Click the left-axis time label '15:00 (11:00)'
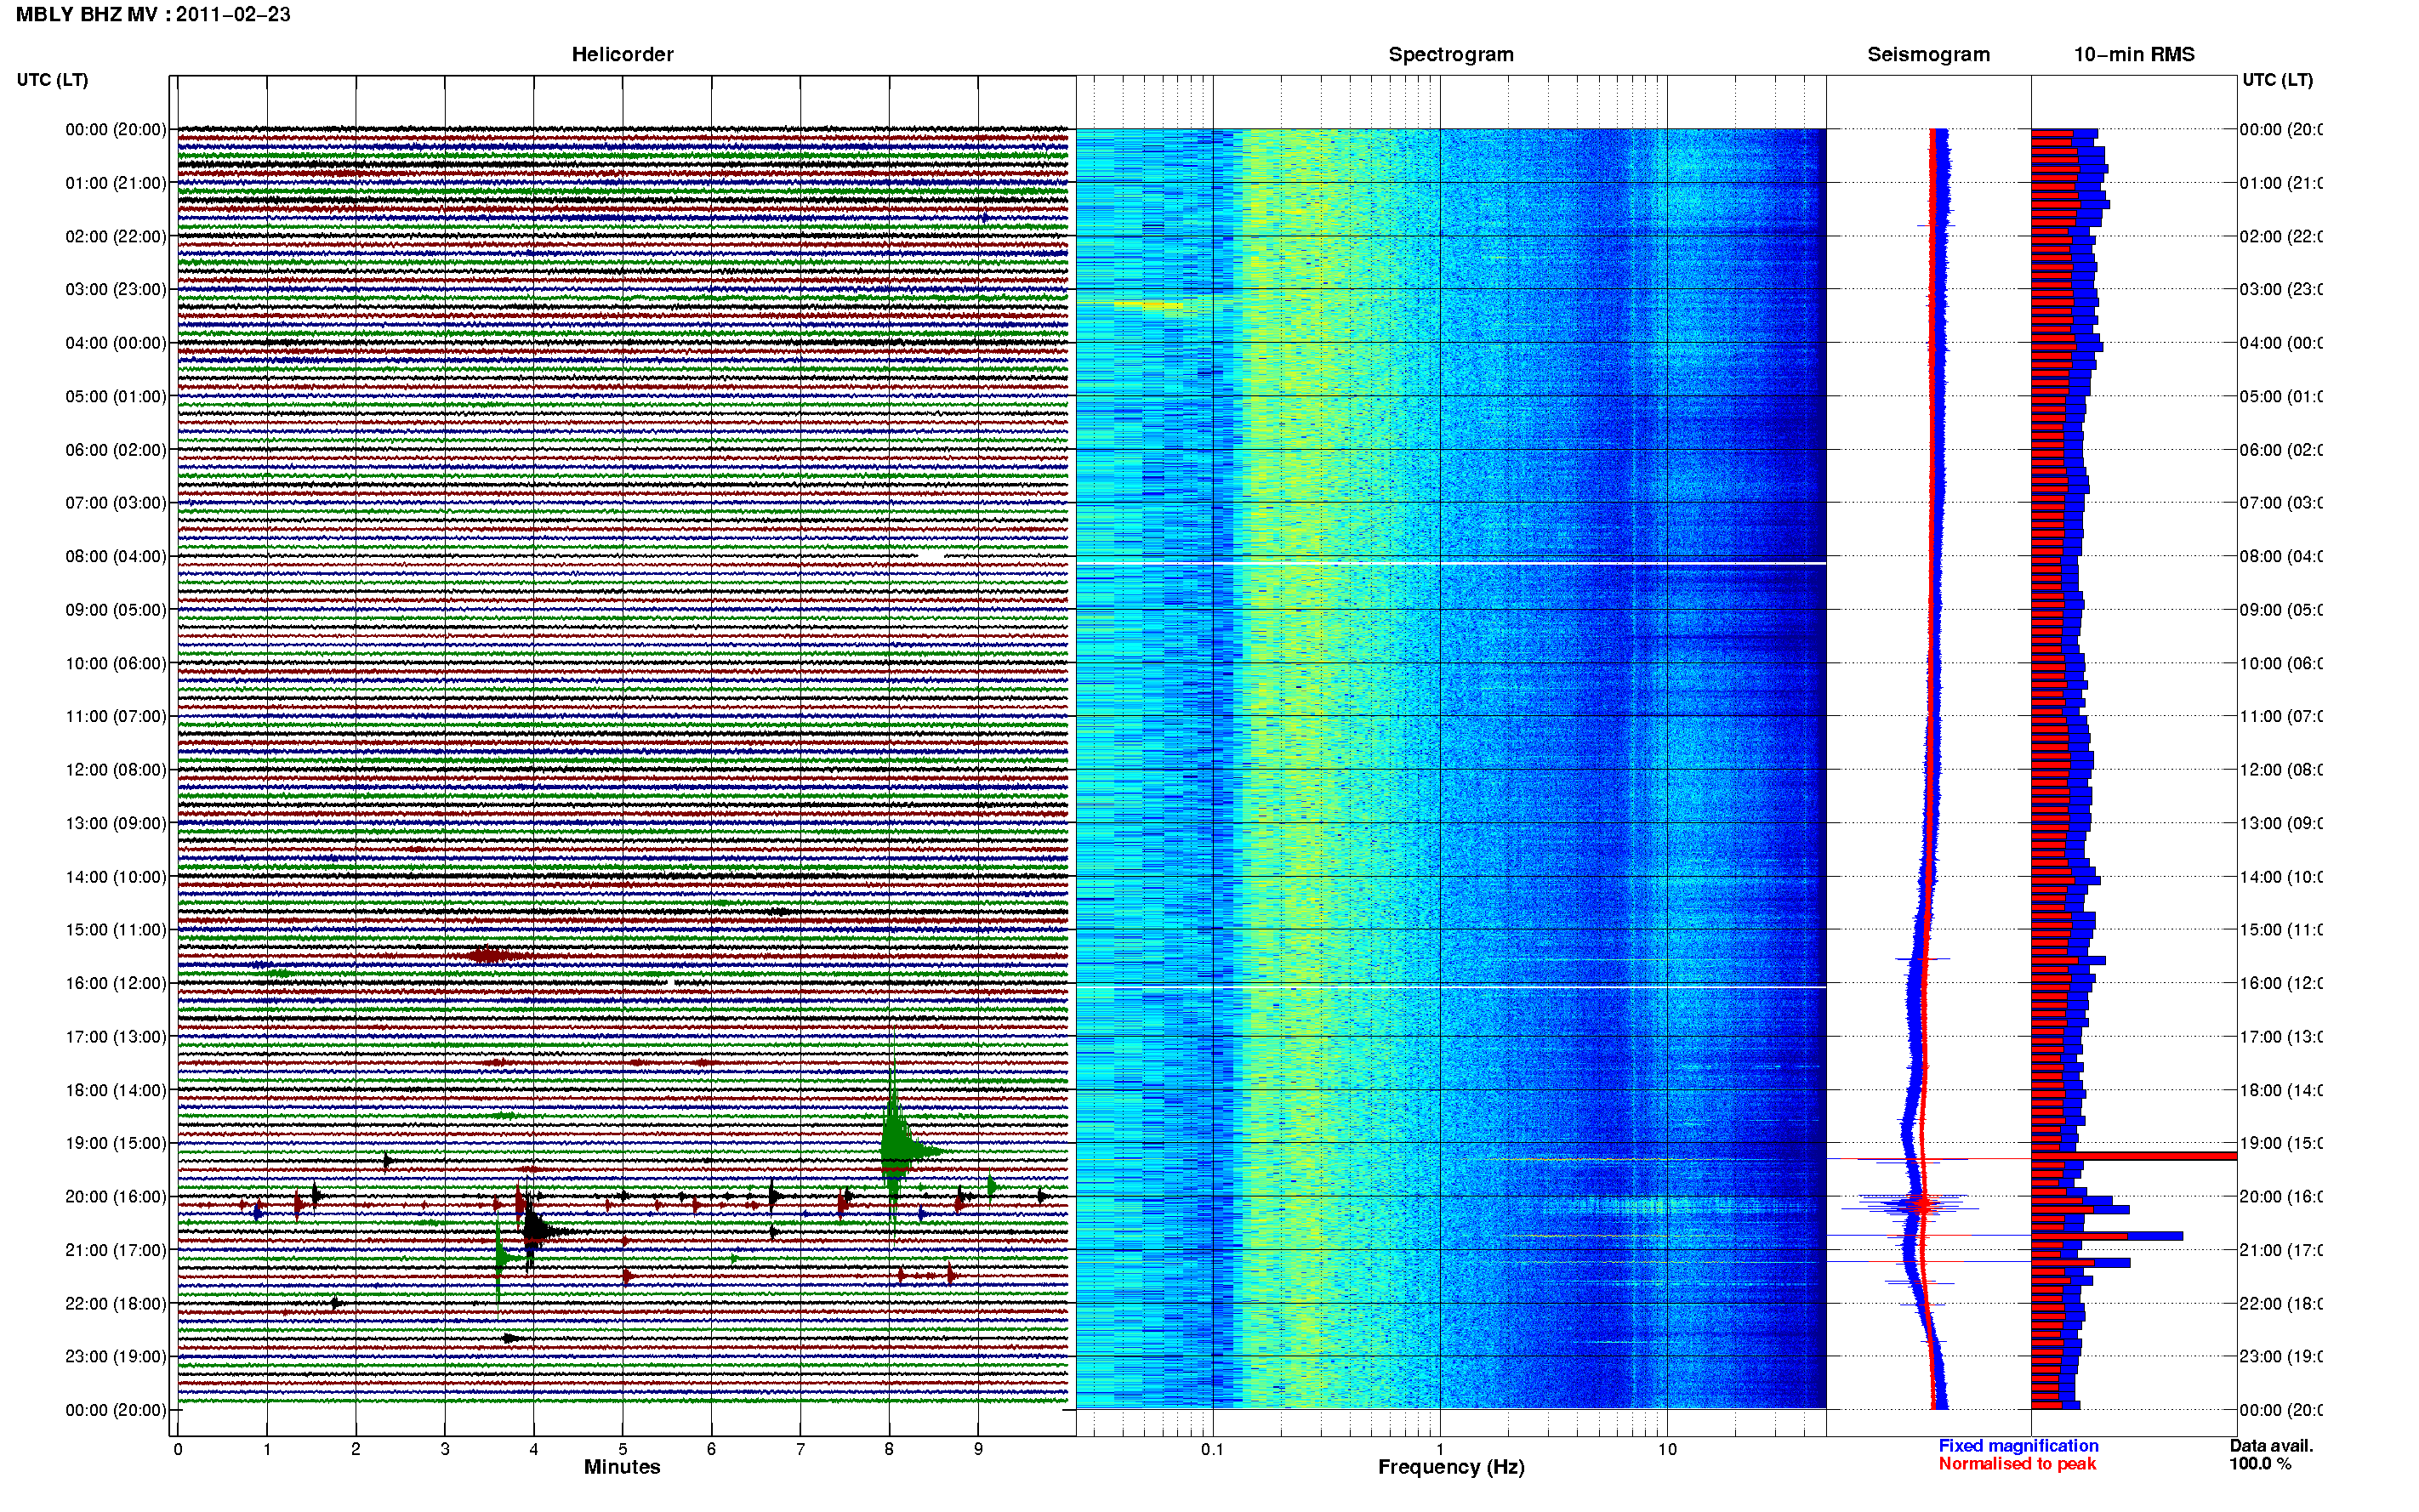Screen dimensions: 2419x1512 (116, 930)
